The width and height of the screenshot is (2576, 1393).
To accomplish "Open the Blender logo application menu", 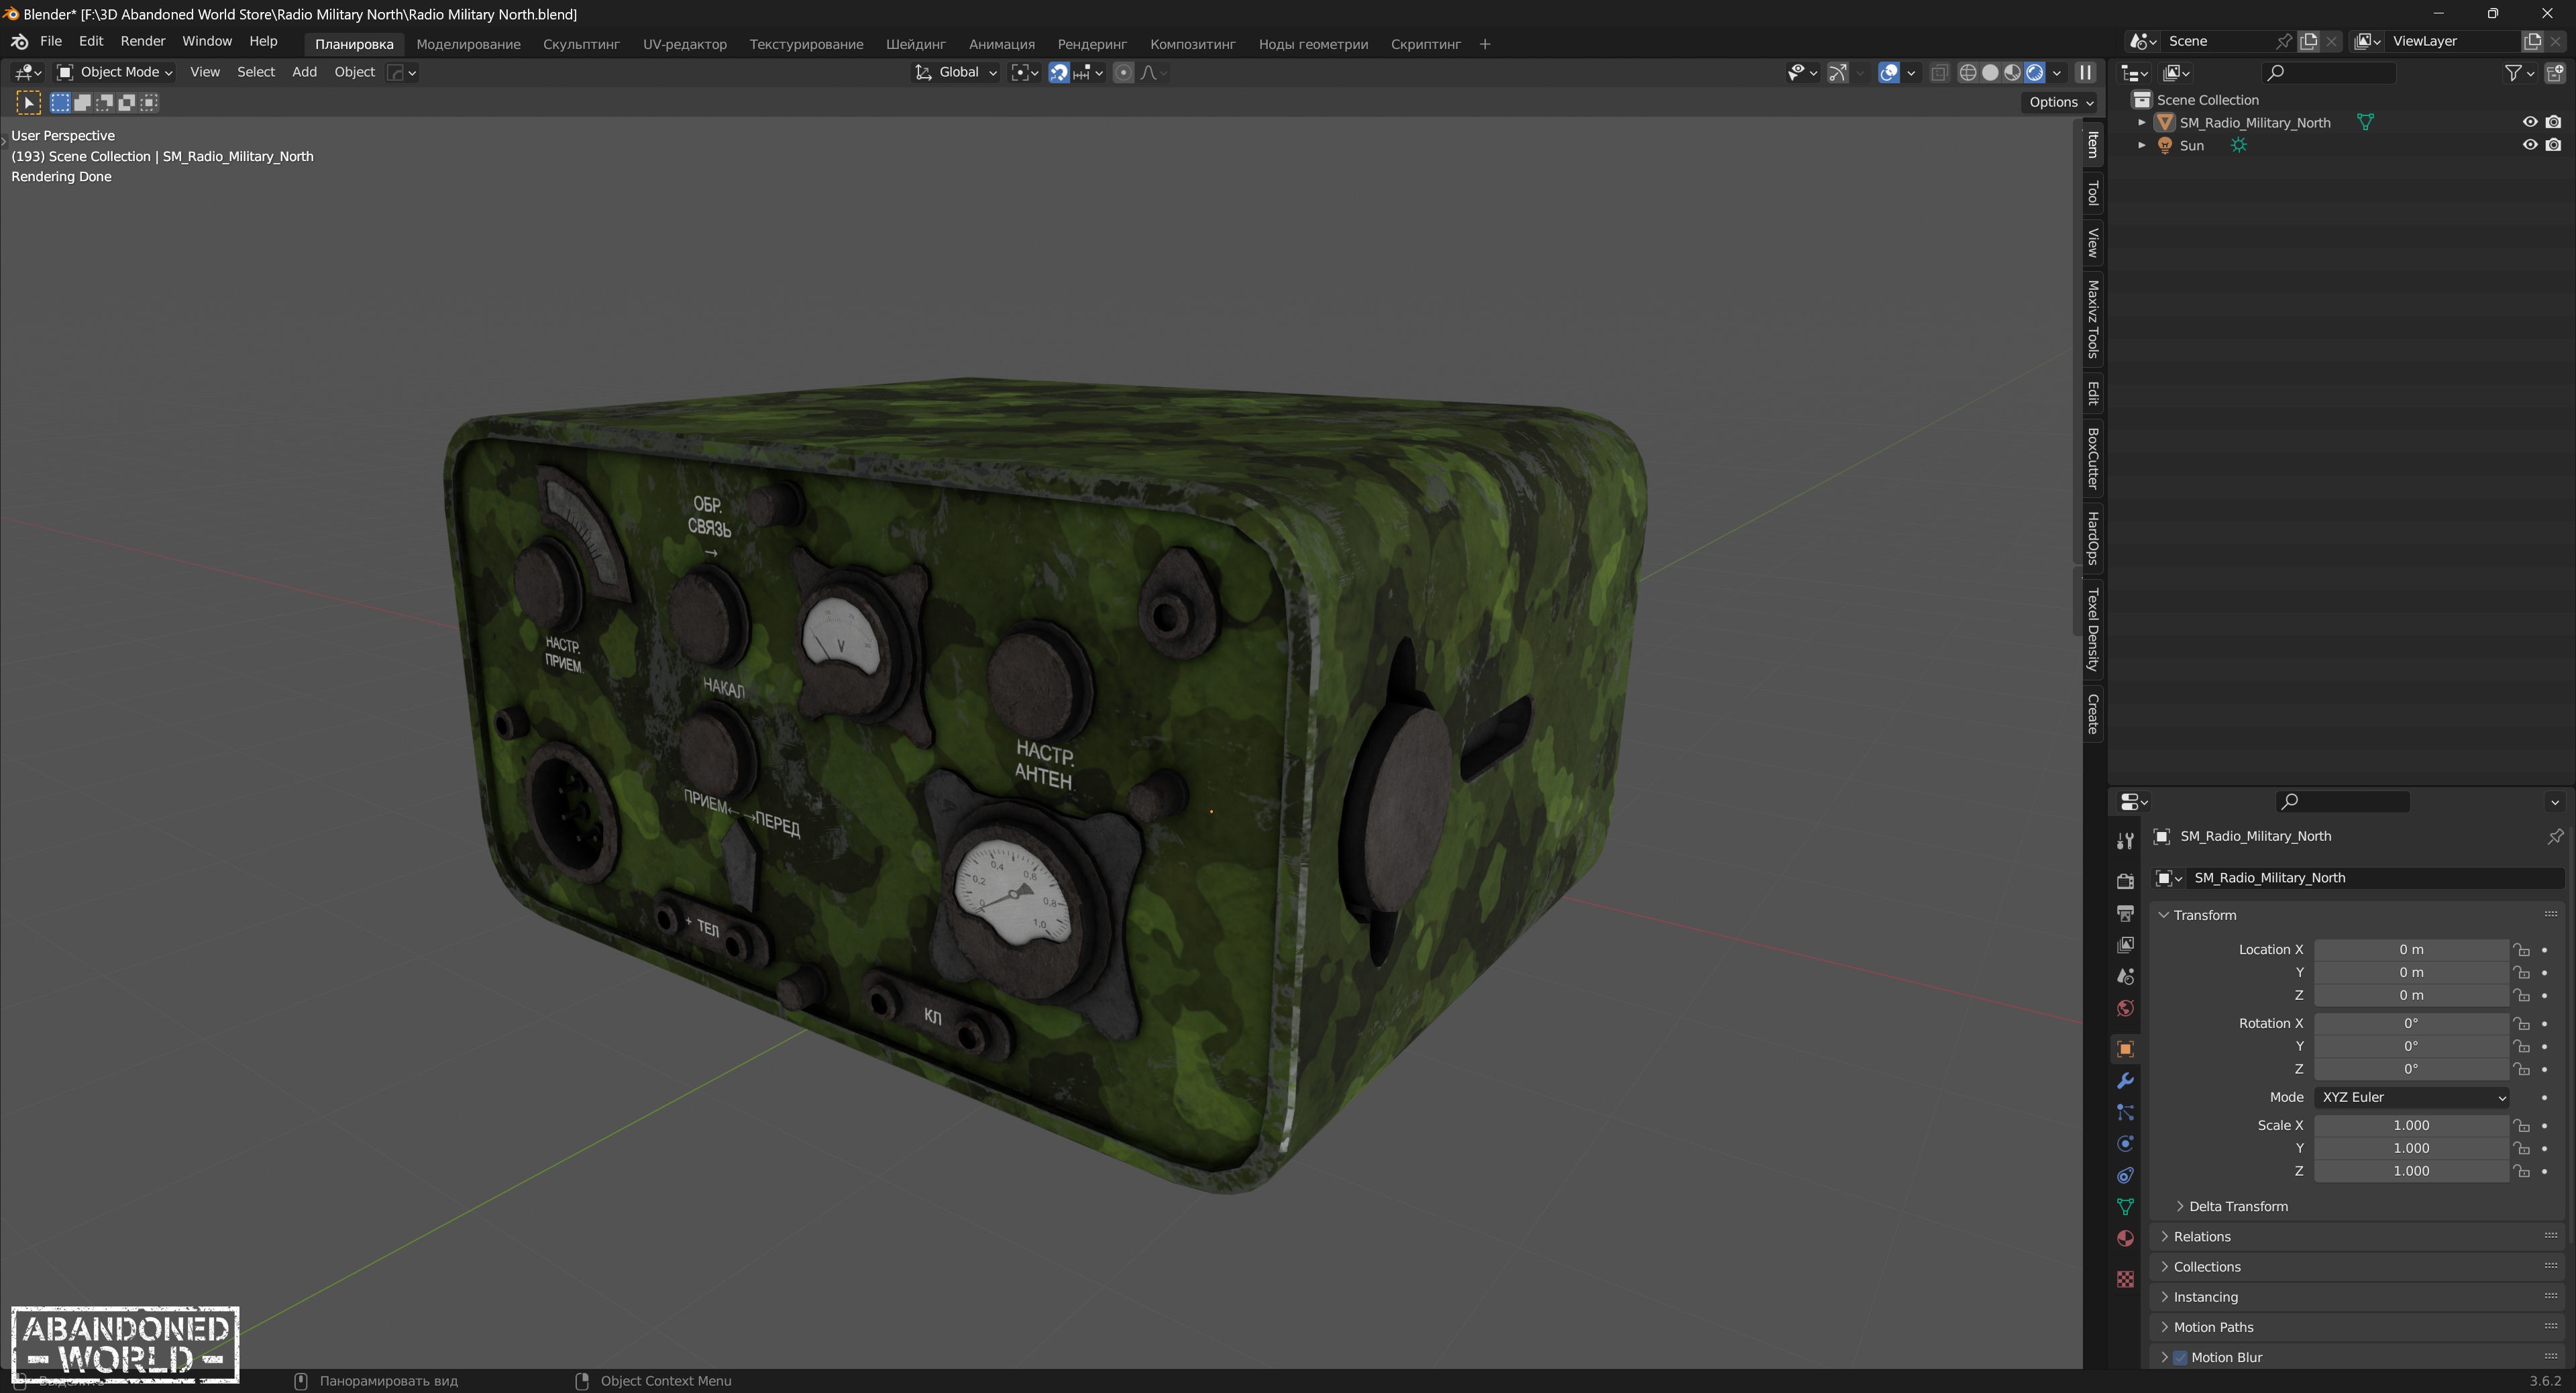I will [19, 42].
